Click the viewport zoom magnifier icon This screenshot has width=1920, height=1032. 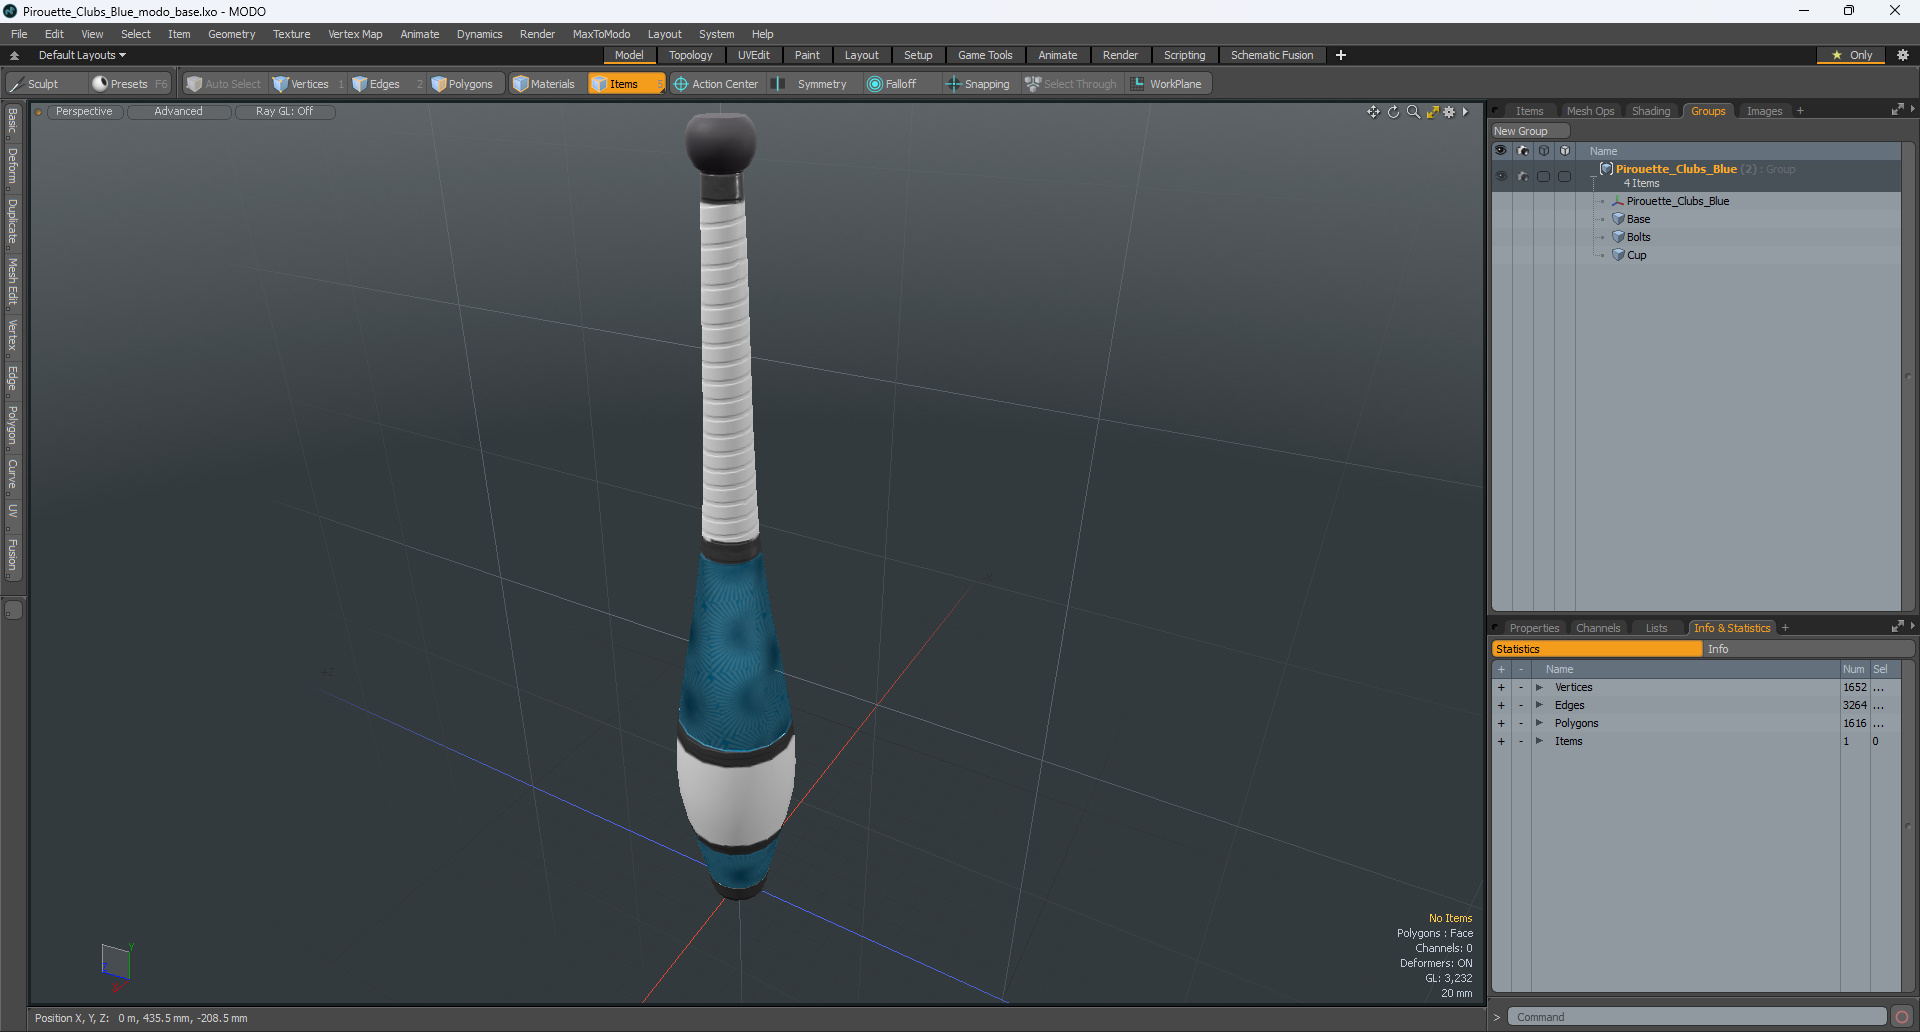pyautogui.click(x=1413, y=112)
